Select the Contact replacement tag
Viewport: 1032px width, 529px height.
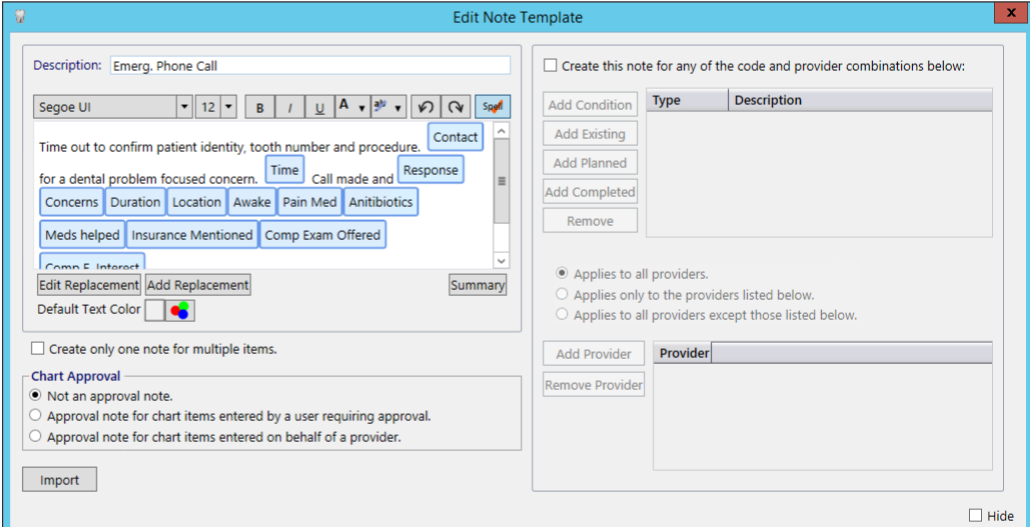(x=455, y=137)
